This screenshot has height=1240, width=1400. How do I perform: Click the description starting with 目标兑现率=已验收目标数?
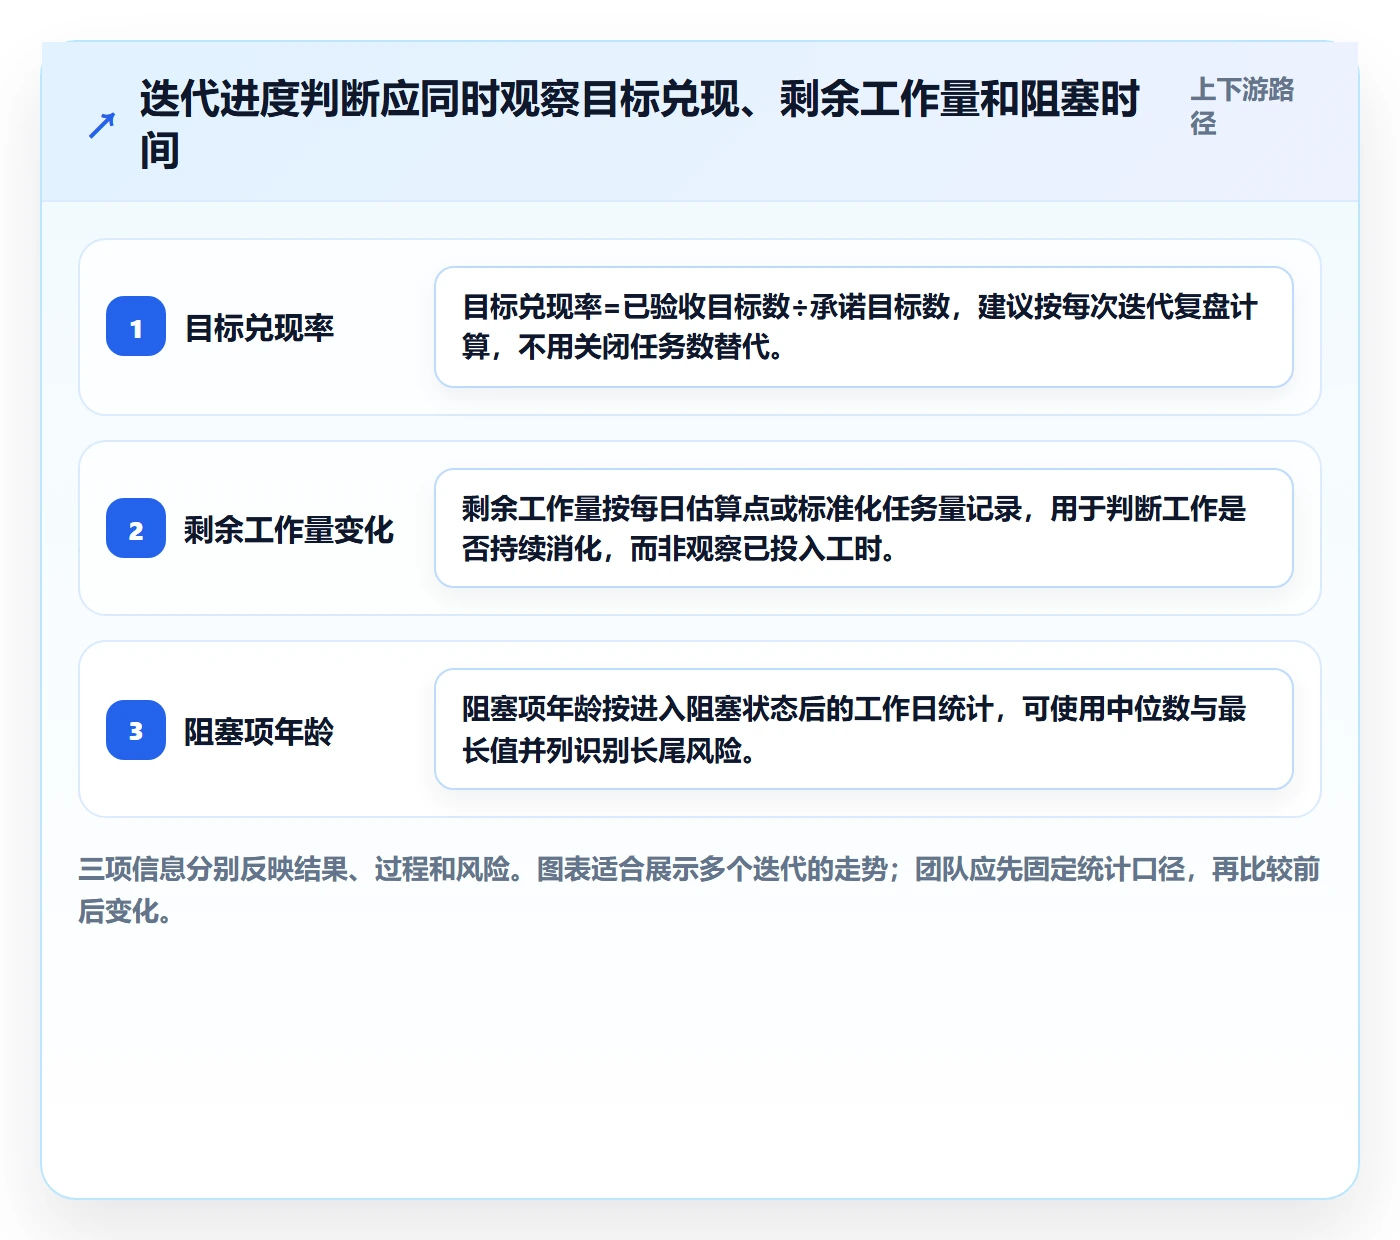pyautogui.click(x=864, y=327)
